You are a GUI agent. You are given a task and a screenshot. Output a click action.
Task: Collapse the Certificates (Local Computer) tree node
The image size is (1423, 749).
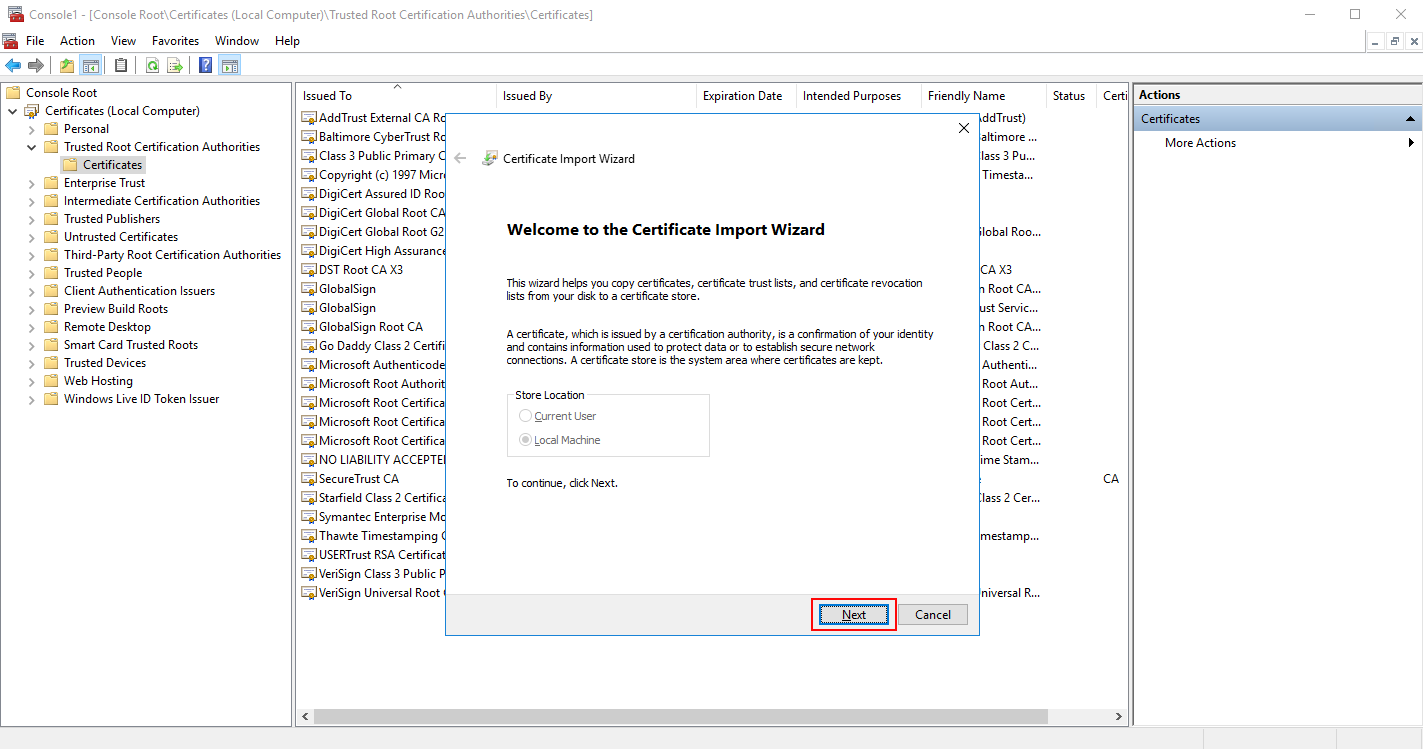click(x=12, y=110)
